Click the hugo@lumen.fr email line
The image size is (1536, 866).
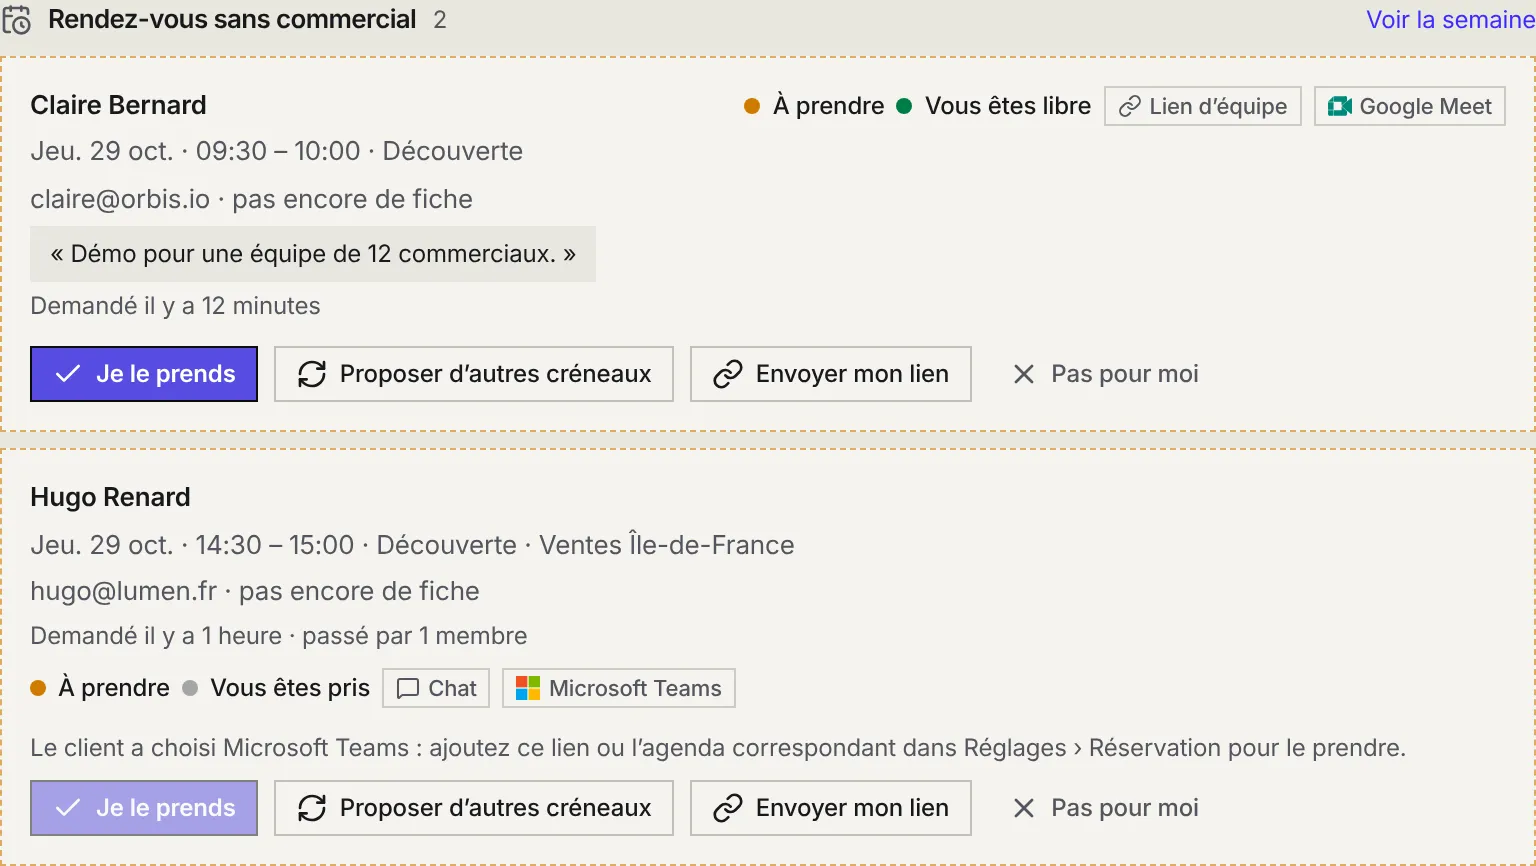[x=255, y=591]
